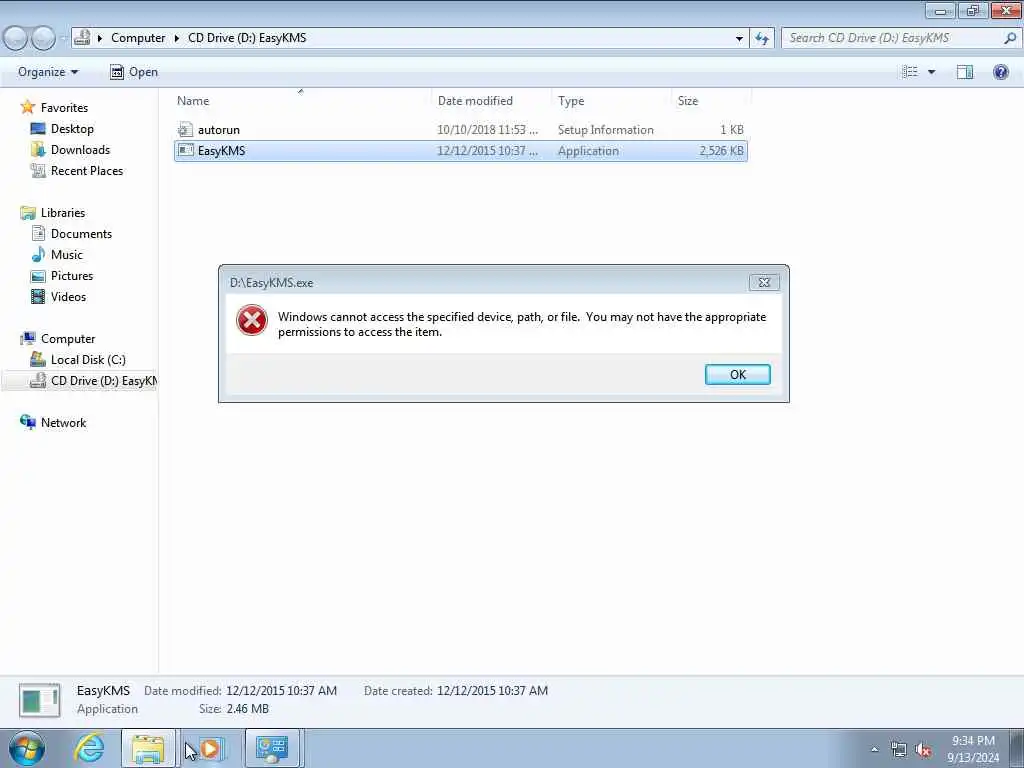Click the Local Disk drive icon
This screenshot has width=1024, height=768.
point(38,359)
